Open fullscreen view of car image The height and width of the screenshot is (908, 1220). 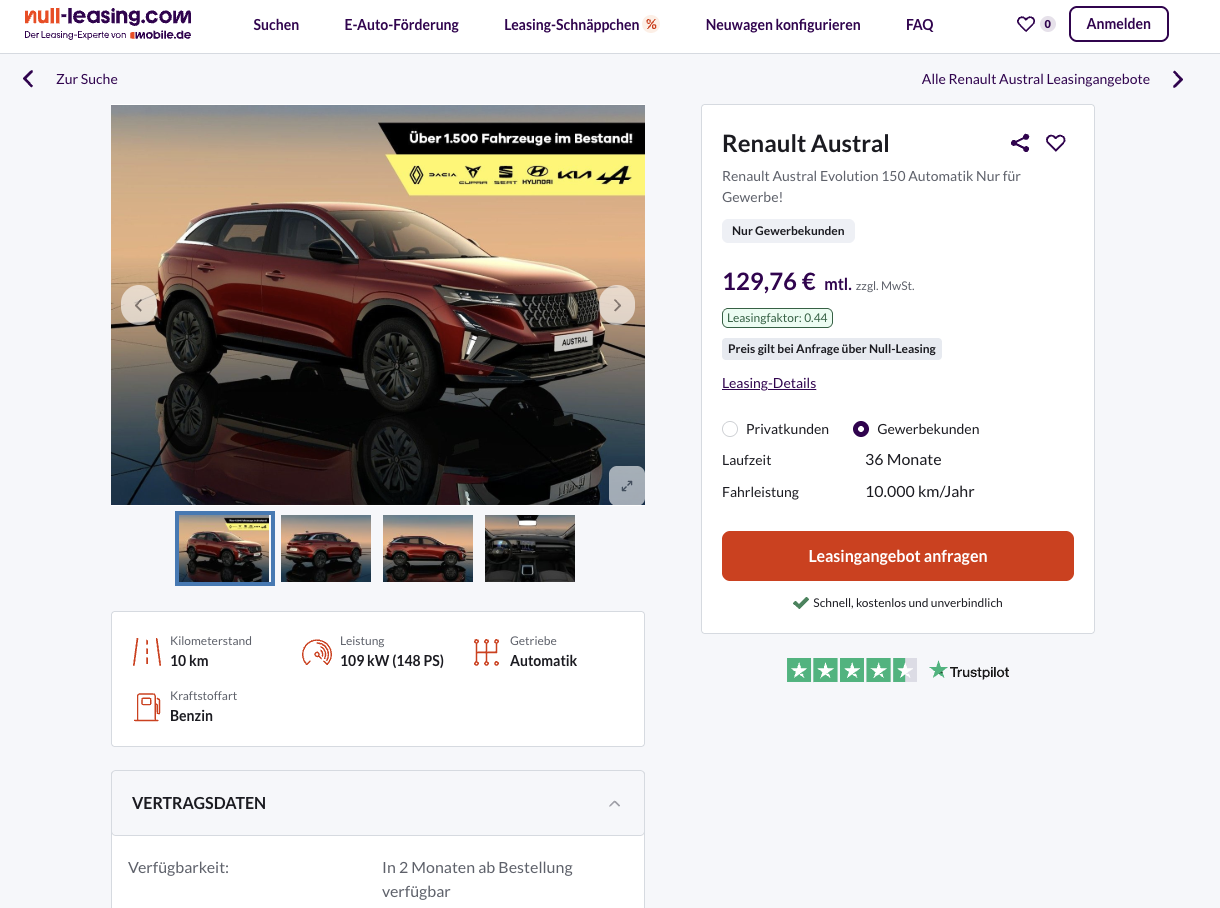(627, 486)
